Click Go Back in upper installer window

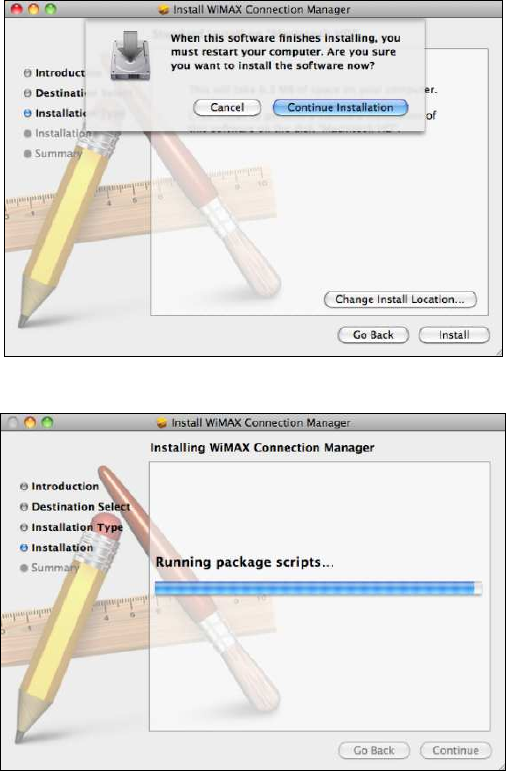point(373,335)
